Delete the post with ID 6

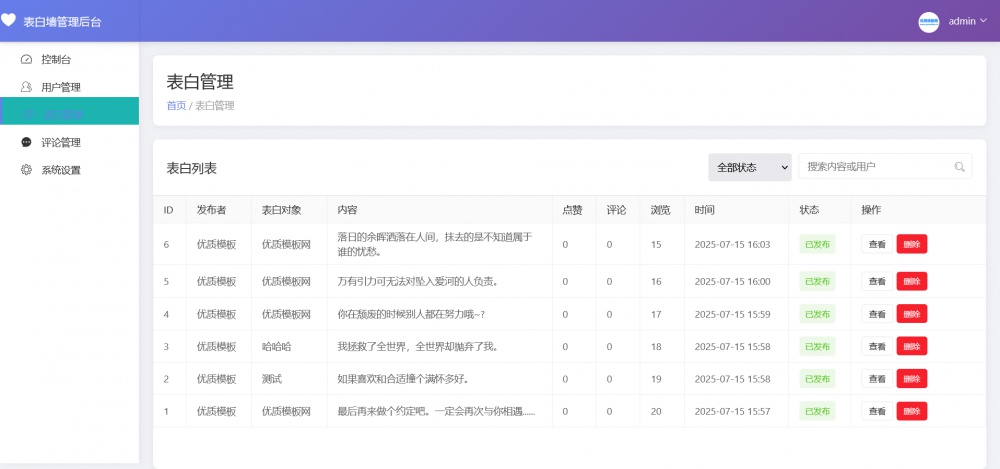912,244
